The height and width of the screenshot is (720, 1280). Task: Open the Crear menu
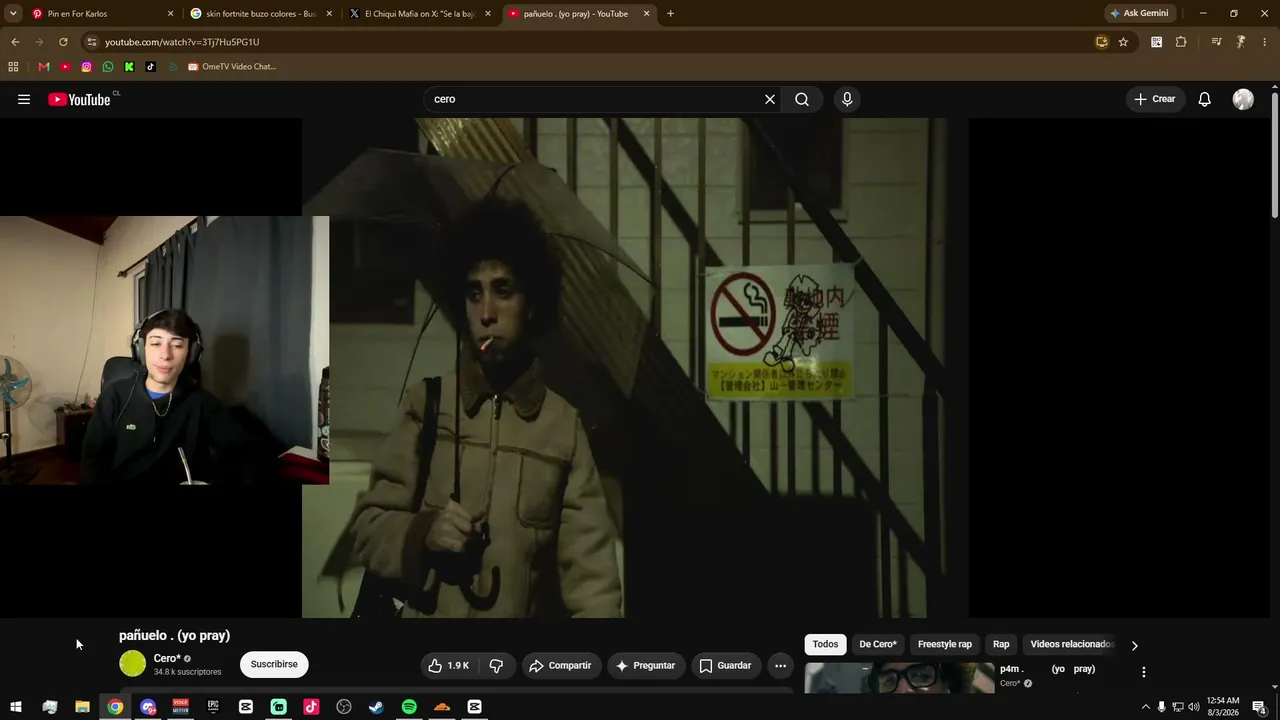1155,99
